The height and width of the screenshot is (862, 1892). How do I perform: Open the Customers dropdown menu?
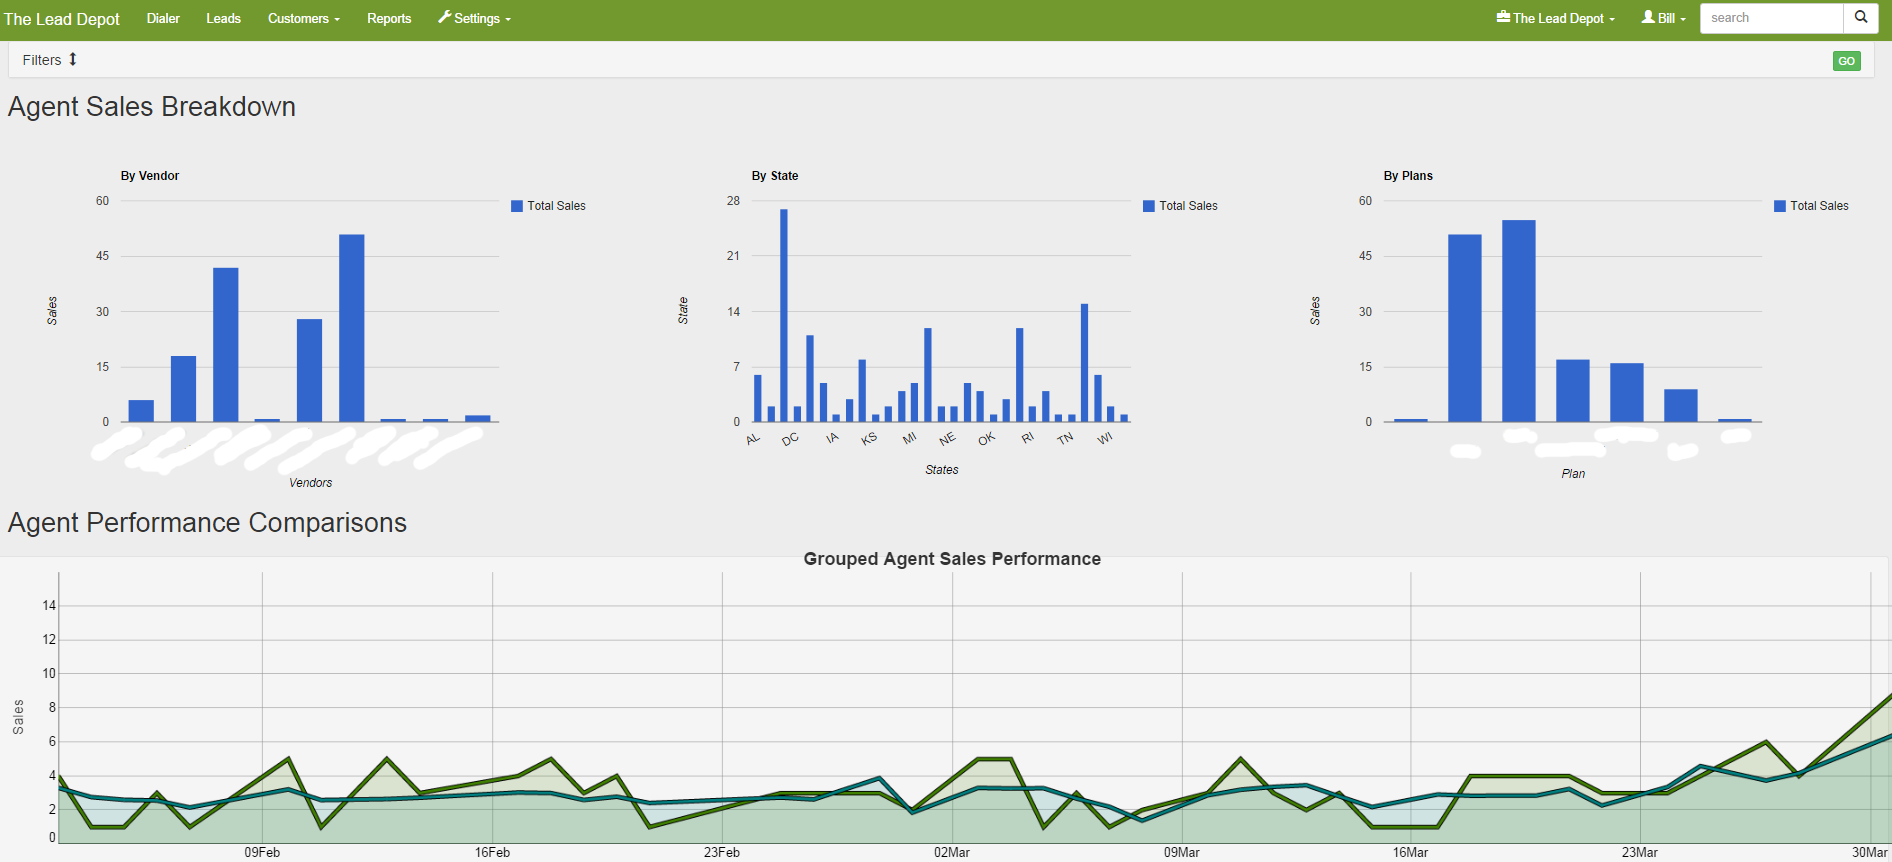pyautogui.click(x=304, y=19)
